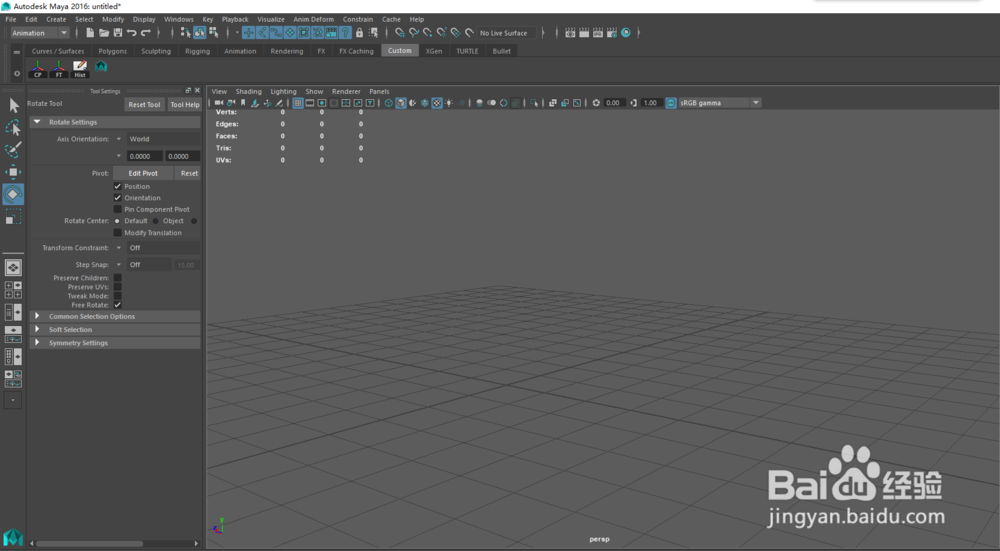This screenshot has width=1000, height=551.
Task: Open the render view clapperboard icon
Action: click(x=570, y=33)
